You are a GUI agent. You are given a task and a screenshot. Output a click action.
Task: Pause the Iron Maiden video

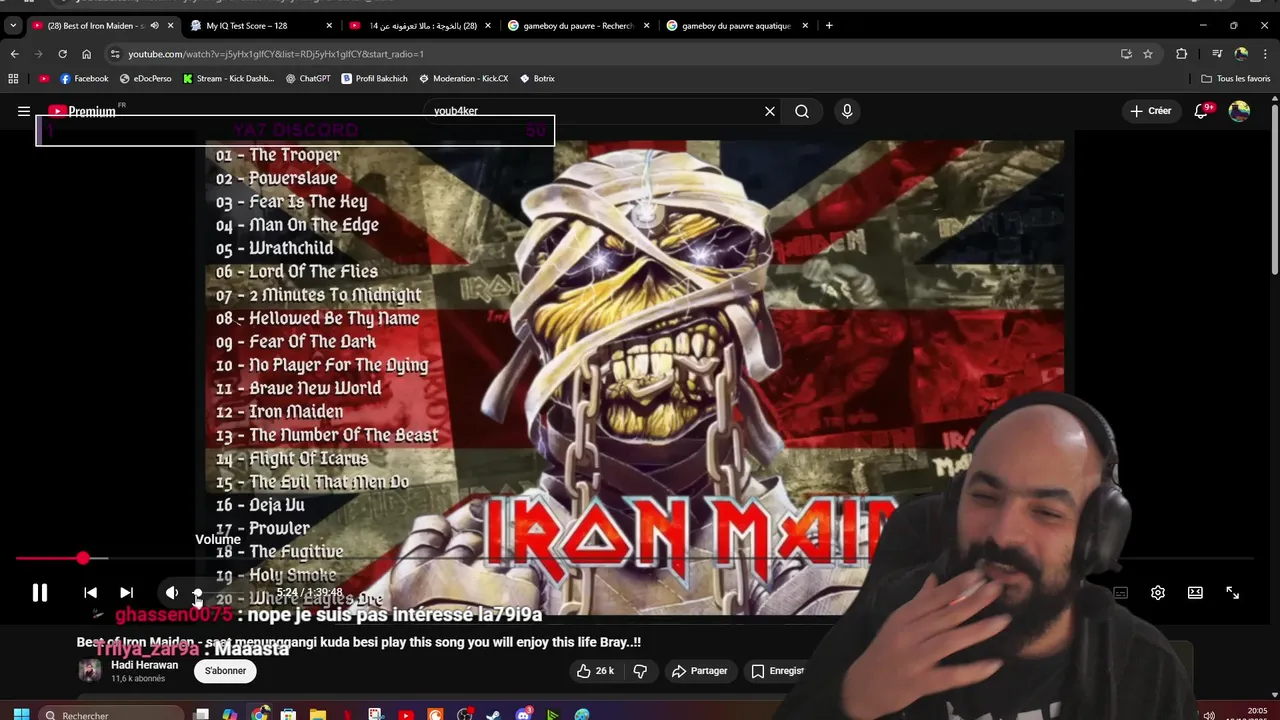click(40, 593)
